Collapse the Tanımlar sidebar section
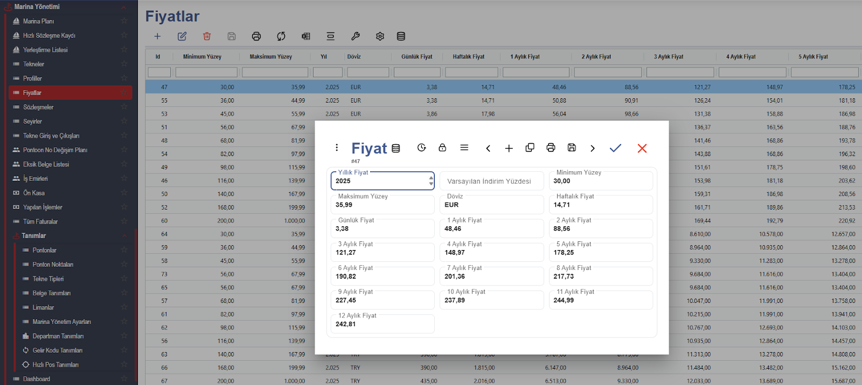Viewport: 862px width, 385px height. 124,236
